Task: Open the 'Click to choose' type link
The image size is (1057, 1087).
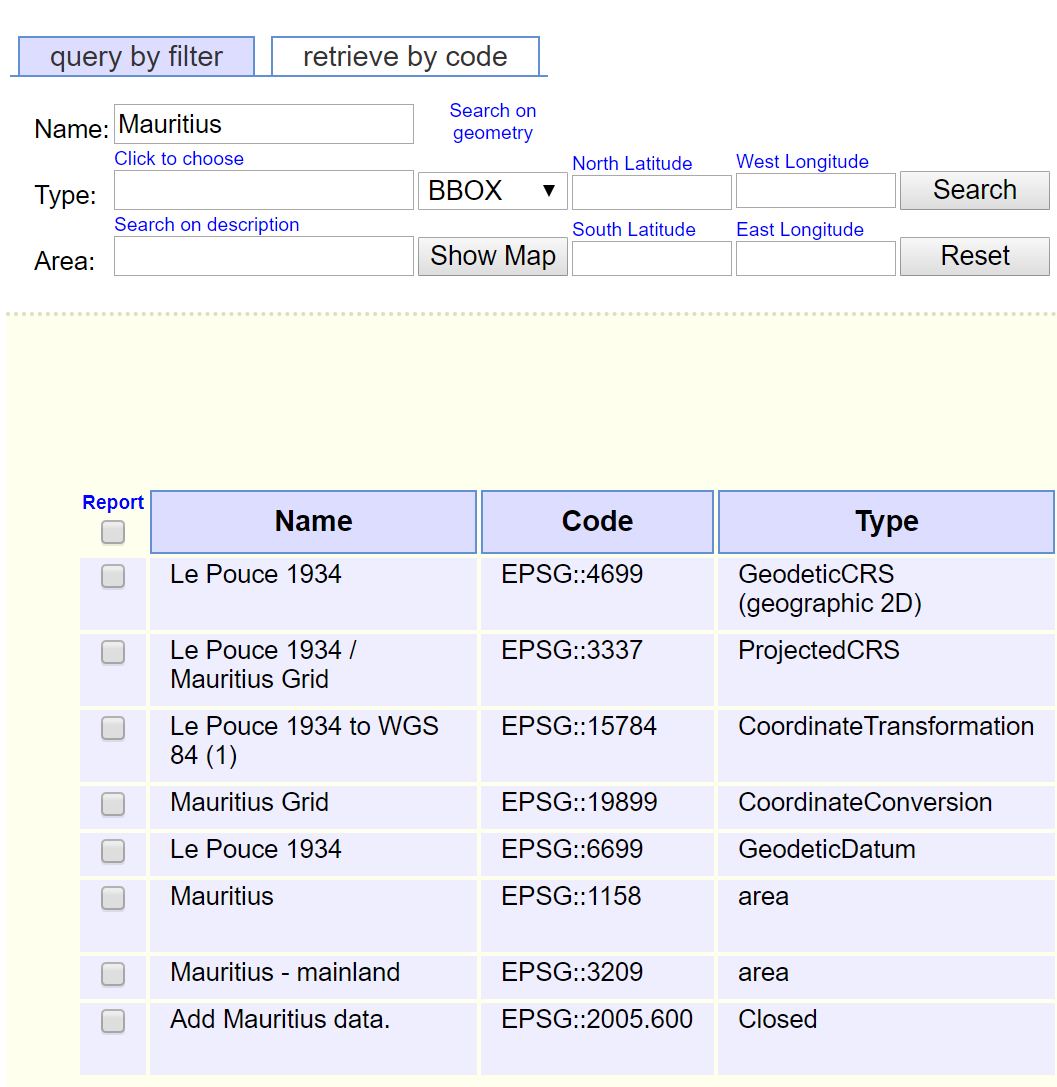Action: (x=179, y=159)
